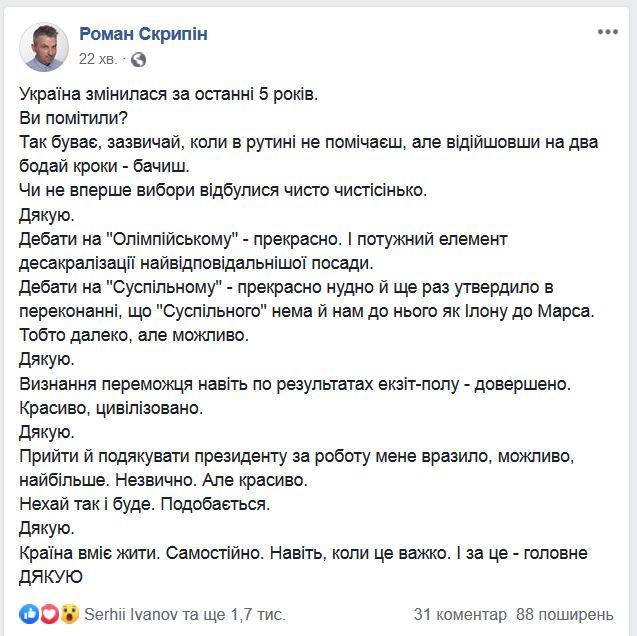This screenshot has width=637, height=636.
Task: Open the post options three-dots menu
Action: (607, 32)
